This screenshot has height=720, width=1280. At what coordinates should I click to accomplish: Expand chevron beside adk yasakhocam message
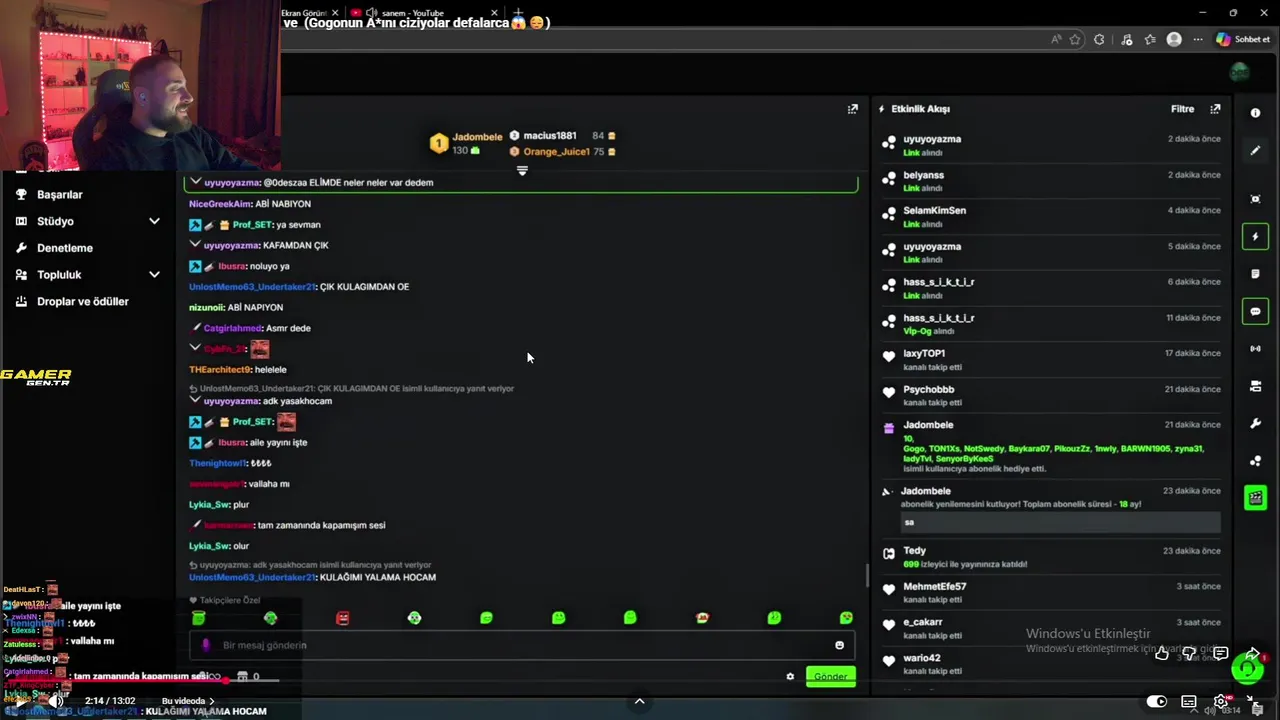(x=195, y=401)
